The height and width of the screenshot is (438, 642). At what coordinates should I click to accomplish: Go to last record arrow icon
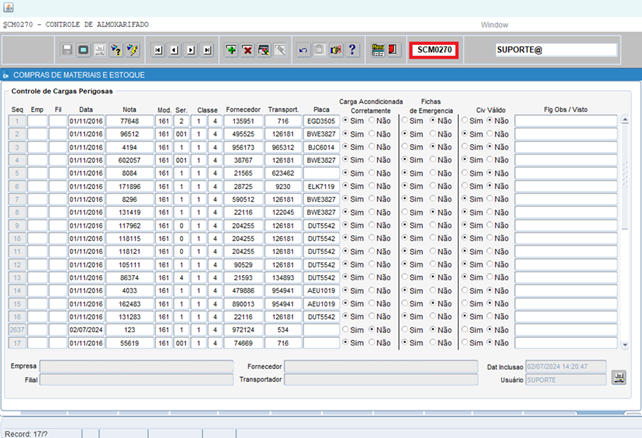(x=207, y=50)
